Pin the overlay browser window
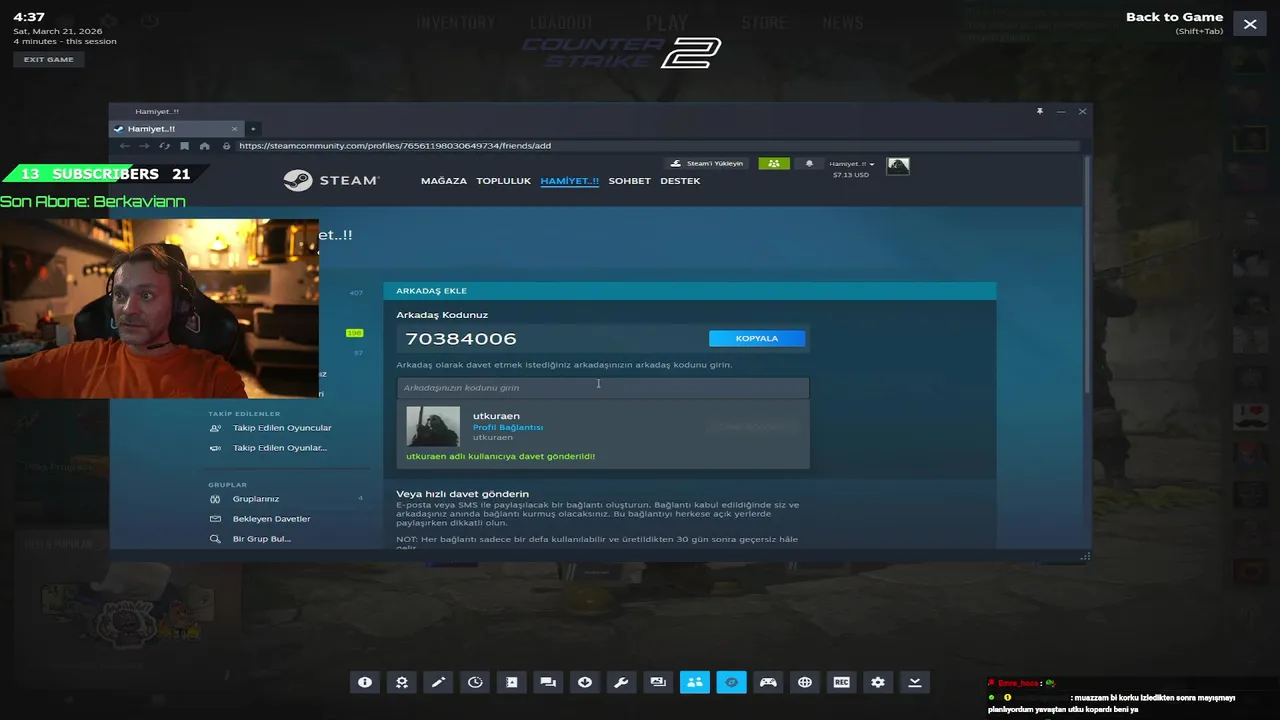Image resolution: width=1280 pixels, height=720 pixels. pyautogui.click(x=1040, y=111)
